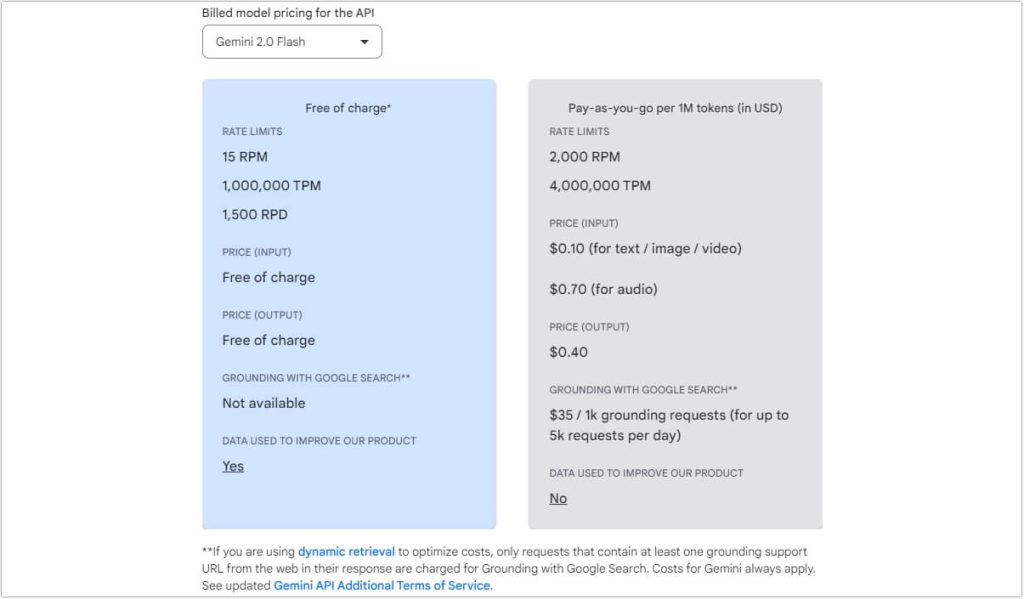Select the Free of charge pricing card header

(x=348, y=108)
